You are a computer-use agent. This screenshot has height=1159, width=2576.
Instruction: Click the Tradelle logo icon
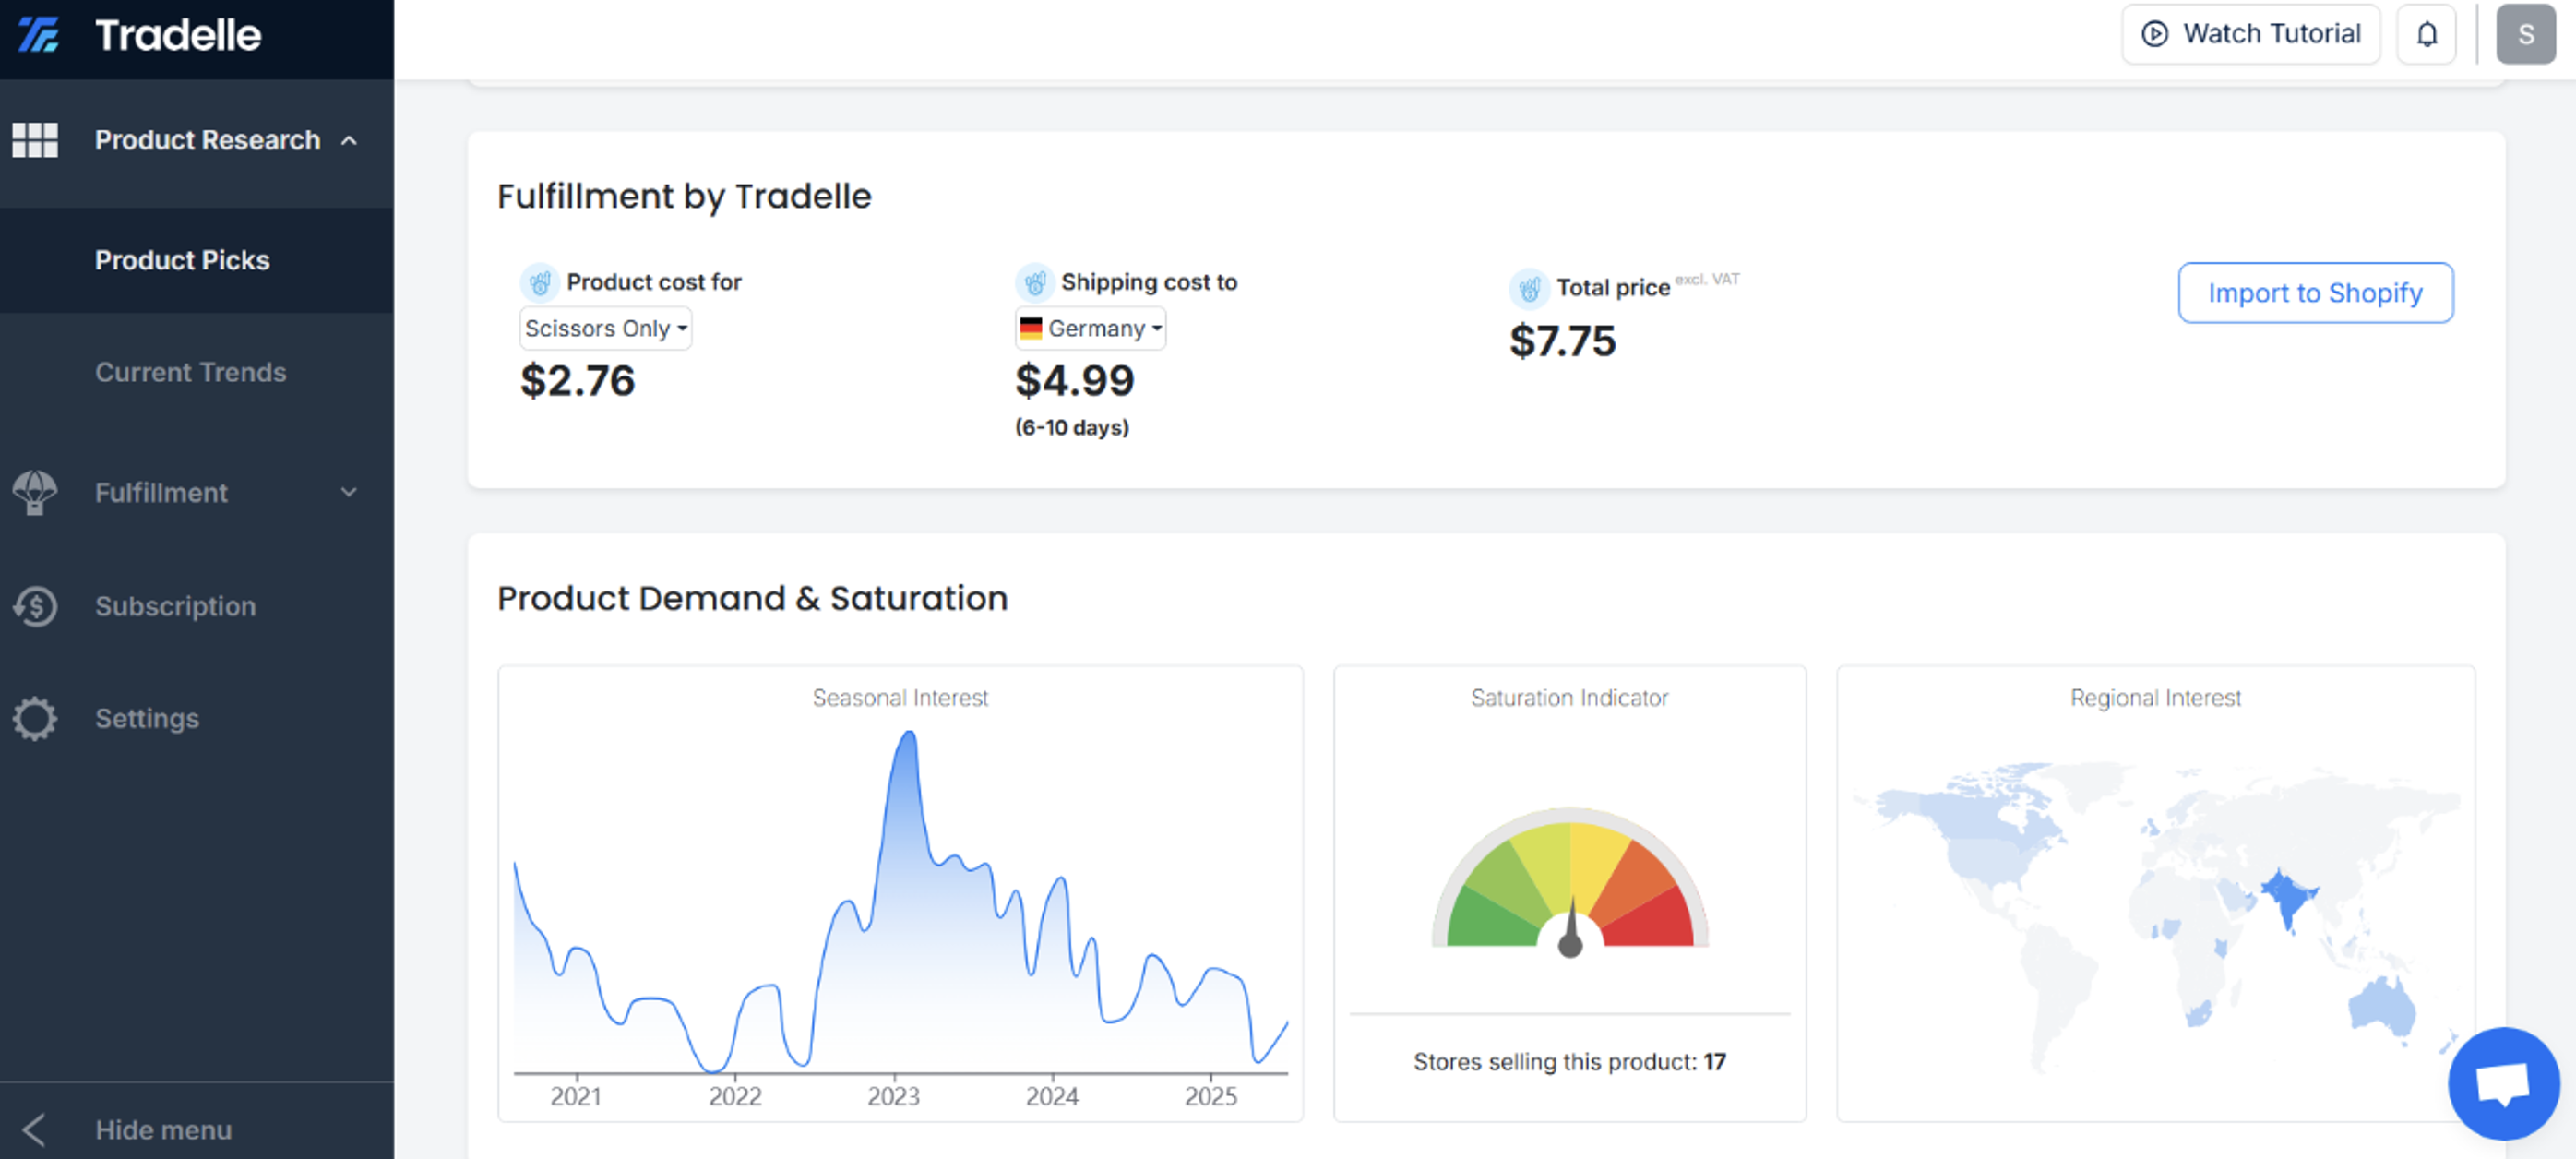(39, 35)
